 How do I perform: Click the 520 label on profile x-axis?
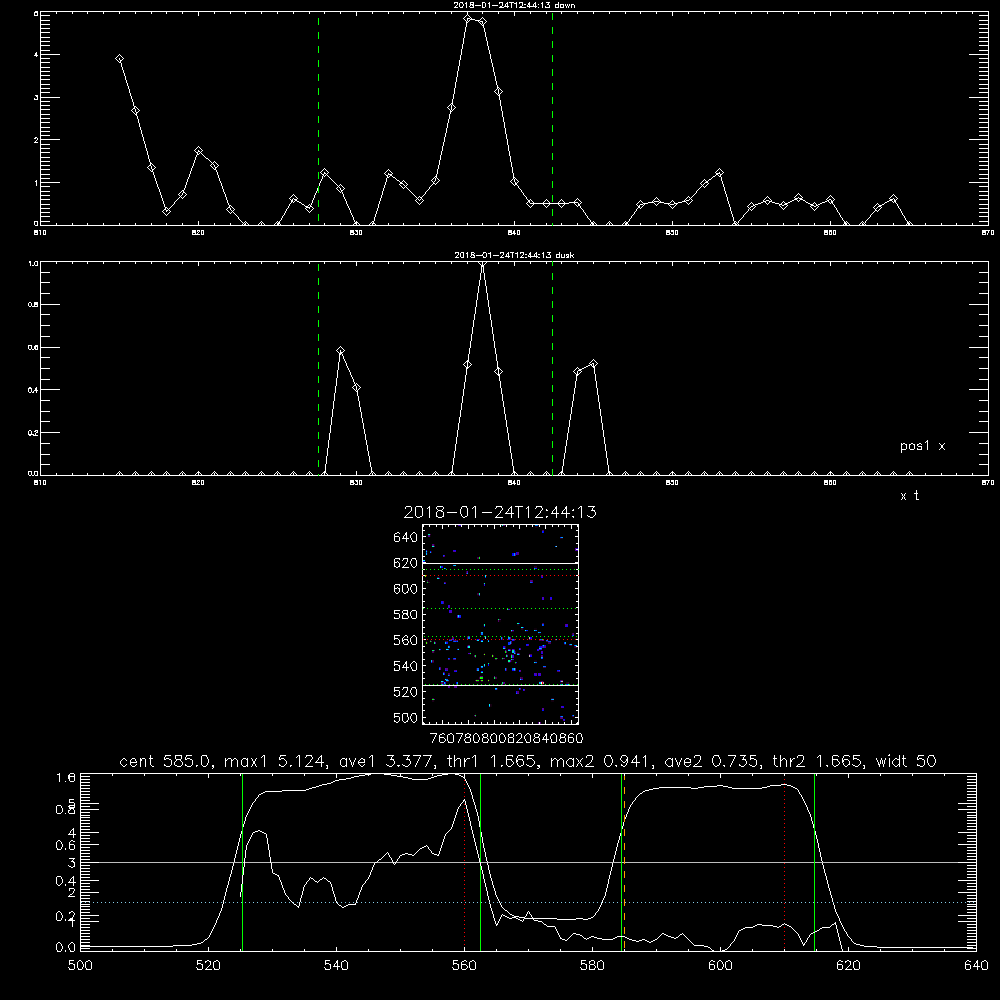point(208,966)
